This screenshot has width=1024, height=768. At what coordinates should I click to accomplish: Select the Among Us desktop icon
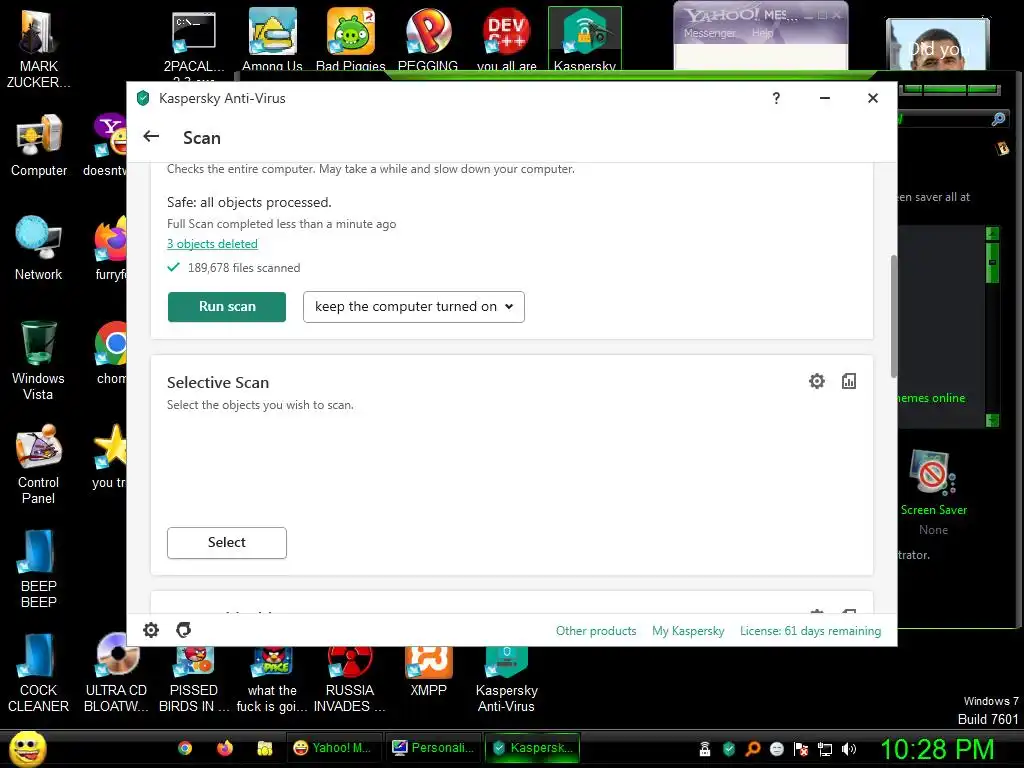click(272, 39)
